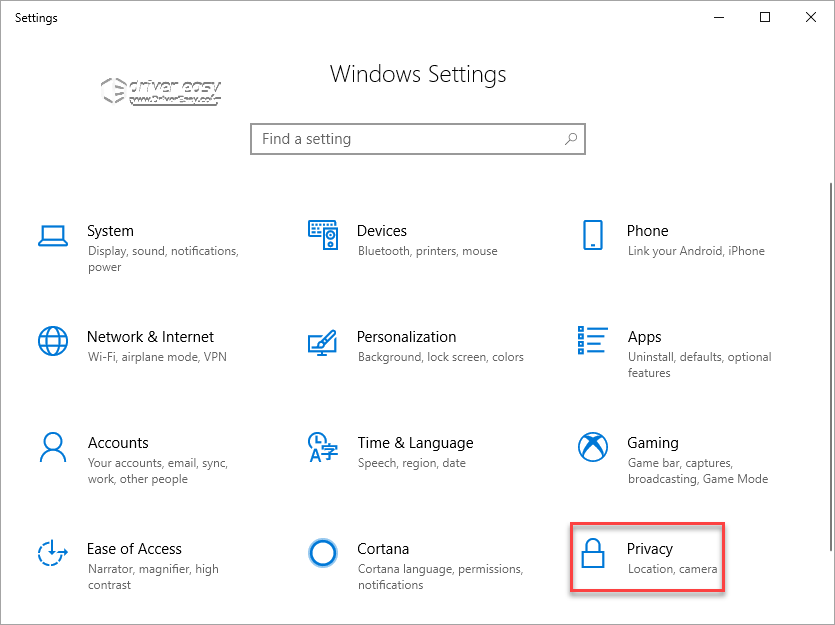Maximize the Settings window
Screen dimensions: 835x625
(x=765, y=18)
